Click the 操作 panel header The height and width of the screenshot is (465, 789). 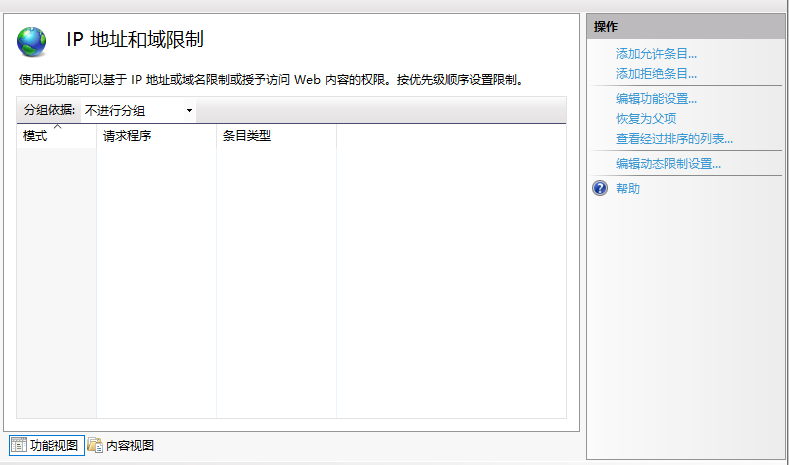pos(685,27)
